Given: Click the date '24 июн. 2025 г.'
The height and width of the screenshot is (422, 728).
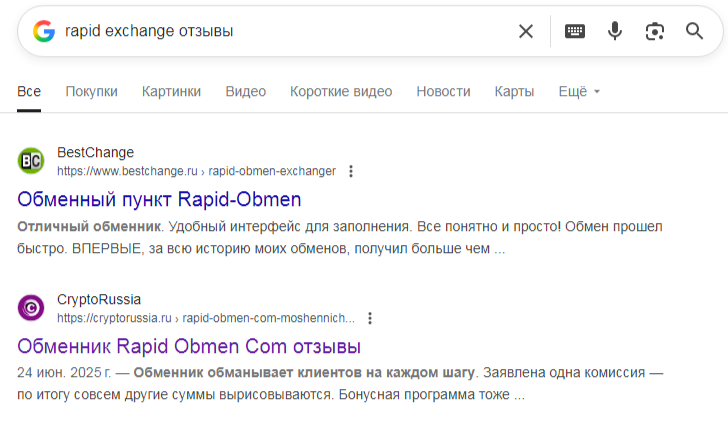Looking at the screenshot, I should pyautogui.click(x=64, y=373).
